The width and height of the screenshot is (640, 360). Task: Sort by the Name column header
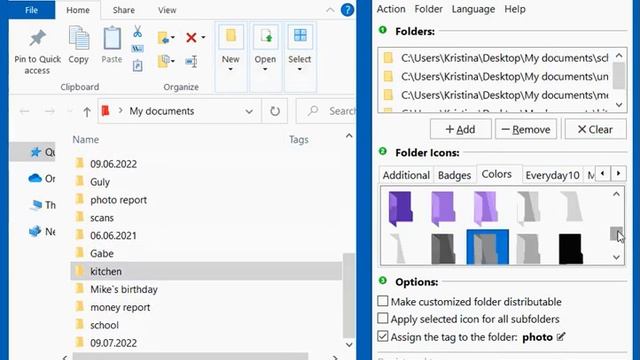pyautogui.click(x=86, y=140)
